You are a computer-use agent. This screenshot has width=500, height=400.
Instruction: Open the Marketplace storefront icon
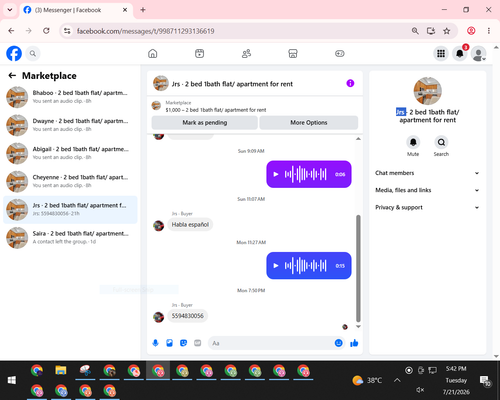293,53
